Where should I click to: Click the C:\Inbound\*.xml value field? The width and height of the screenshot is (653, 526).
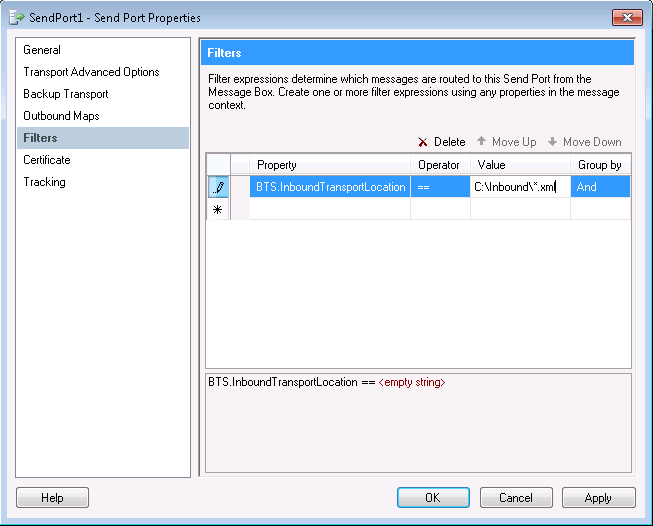pyautogui.click(x=520, y=187)
